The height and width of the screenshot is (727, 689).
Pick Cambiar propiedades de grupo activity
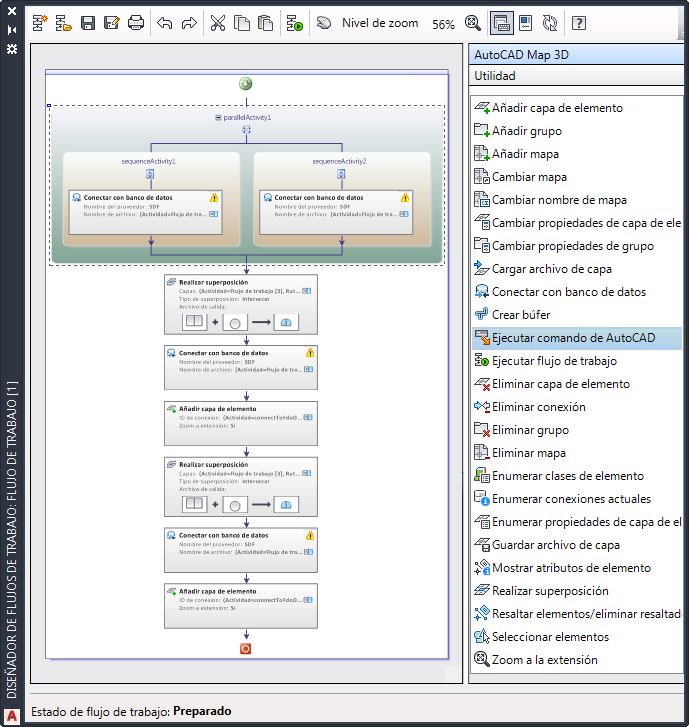click(x=577, y=246)
